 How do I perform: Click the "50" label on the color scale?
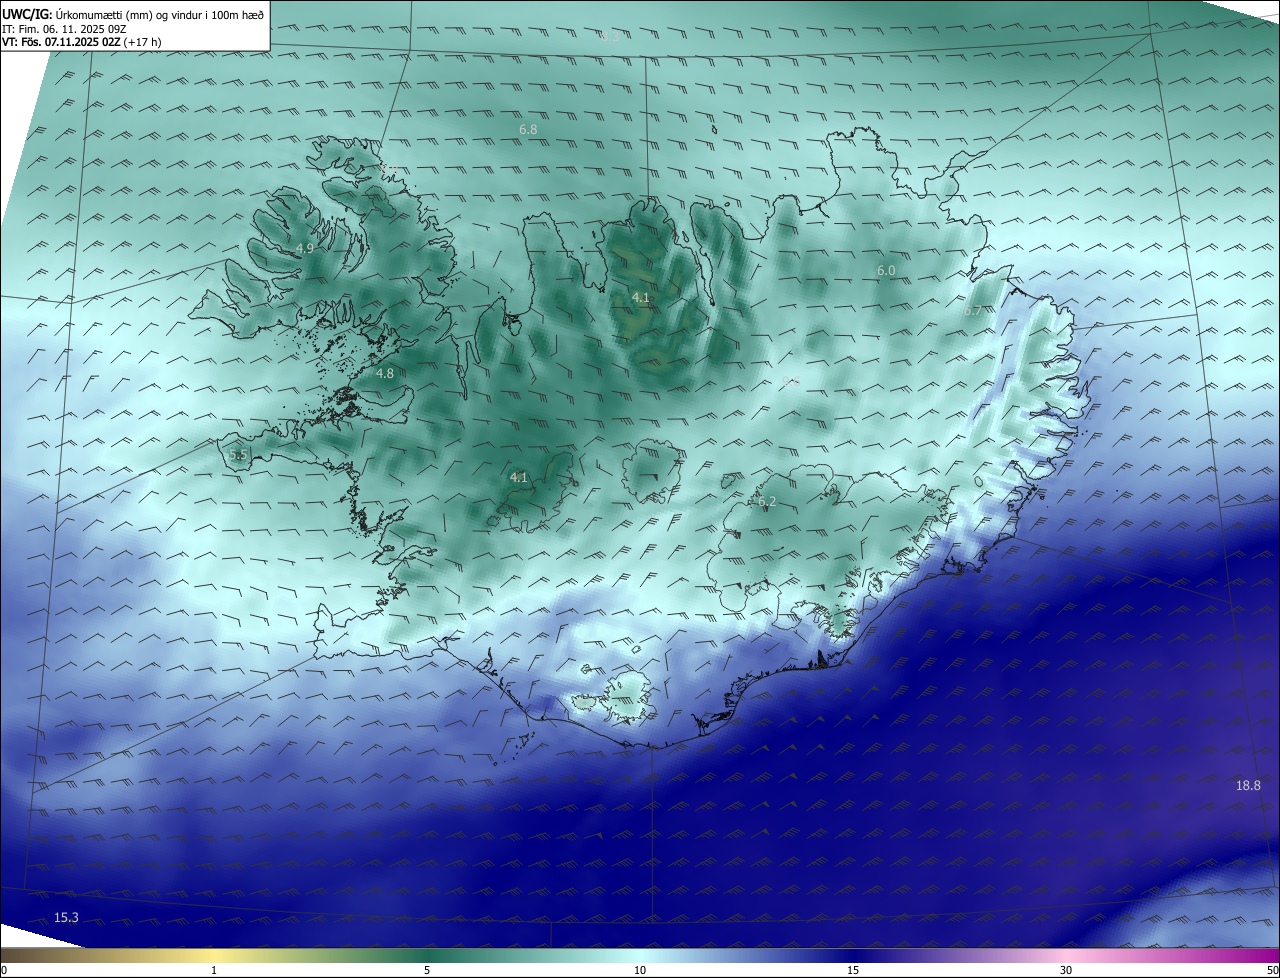[1272, 970]
